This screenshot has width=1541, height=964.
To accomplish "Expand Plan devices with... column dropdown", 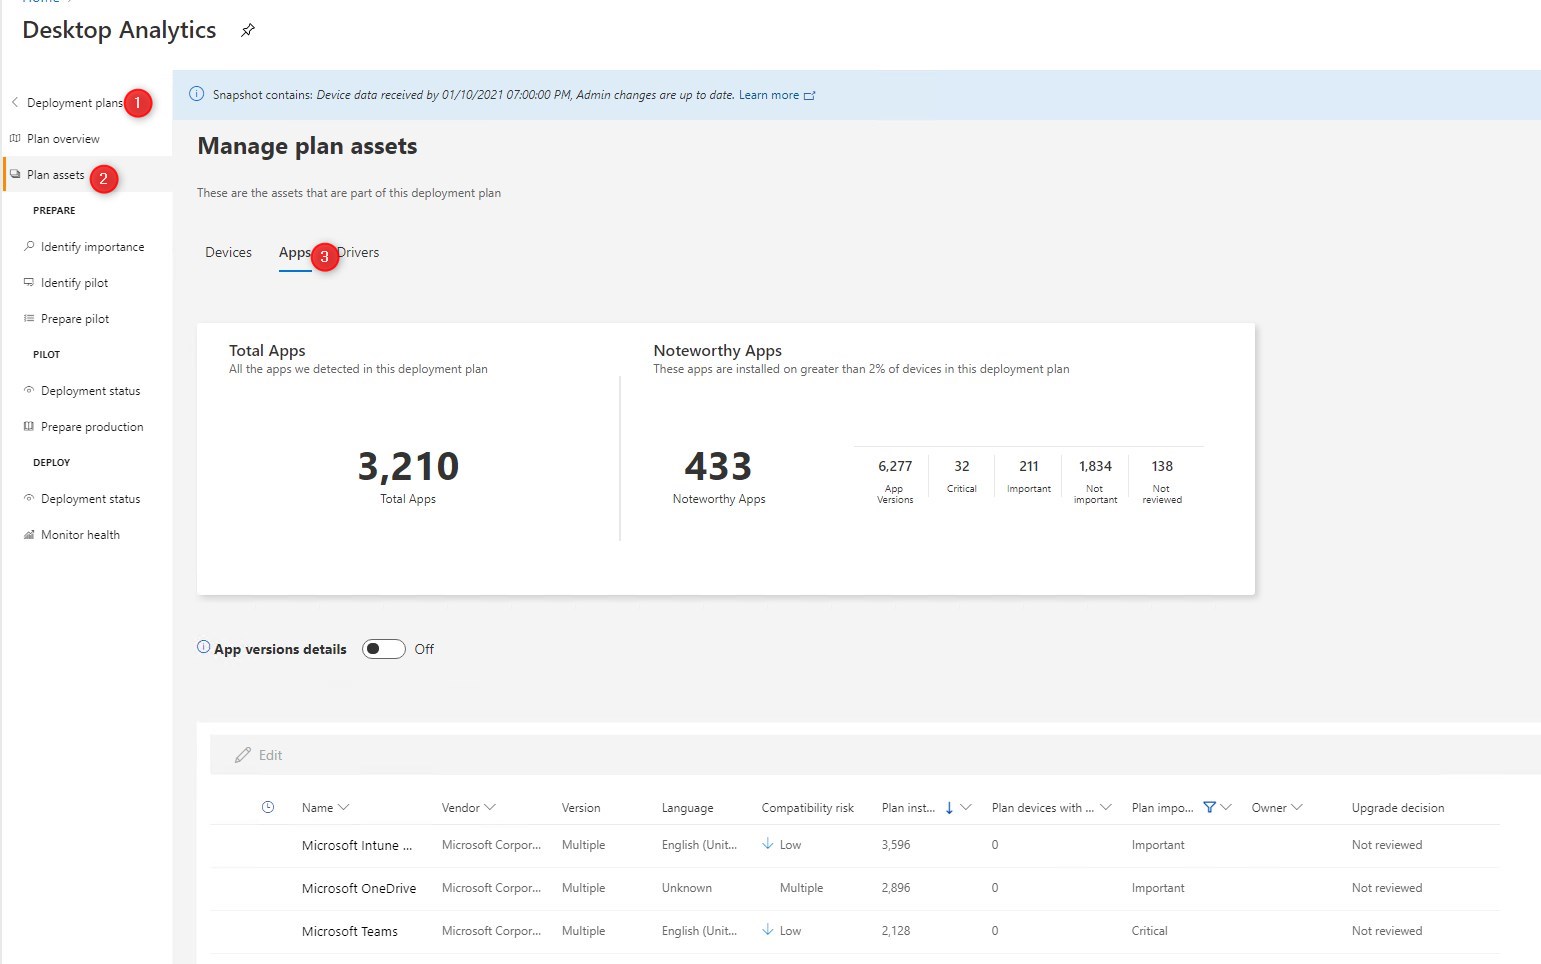I will pos(1106,807).
